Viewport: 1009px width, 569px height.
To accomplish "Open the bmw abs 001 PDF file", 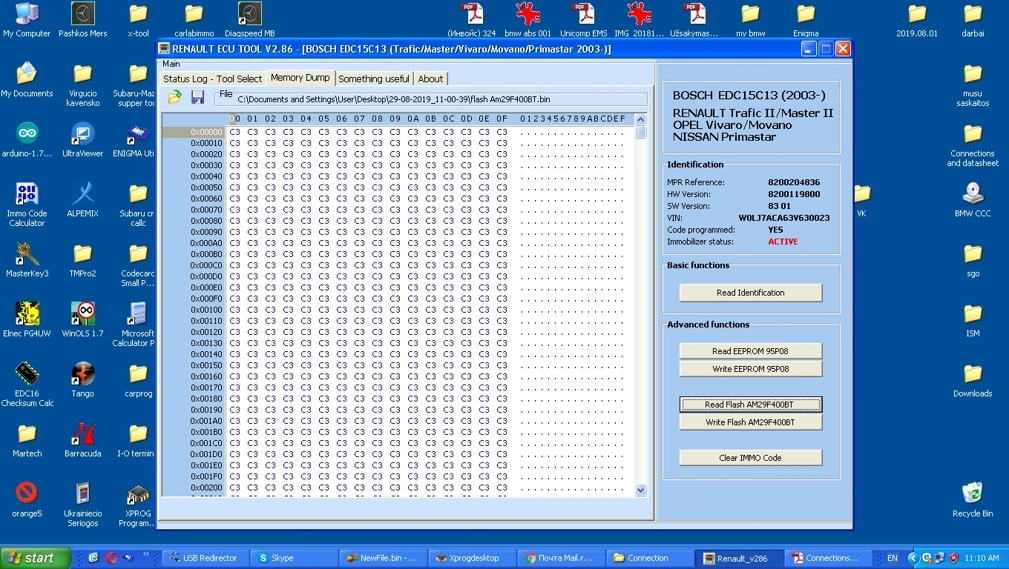I will tap(527, 20).
